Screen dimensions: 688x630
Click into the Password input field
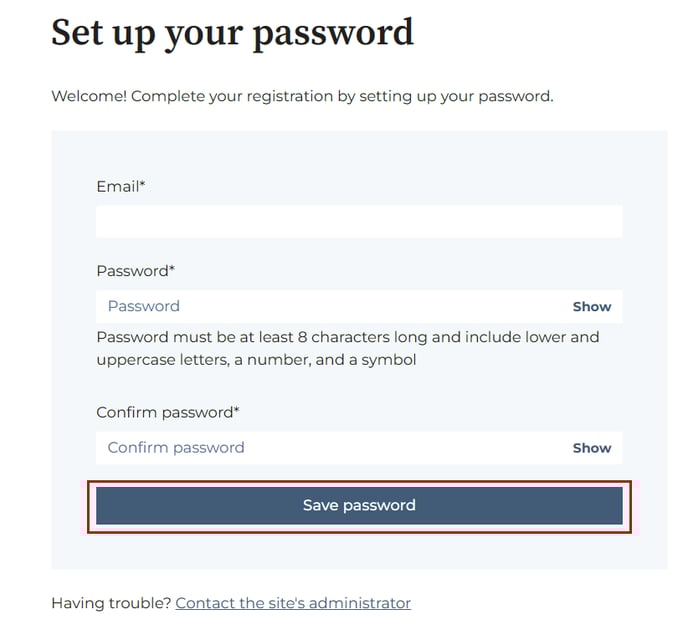pos(333,306)
